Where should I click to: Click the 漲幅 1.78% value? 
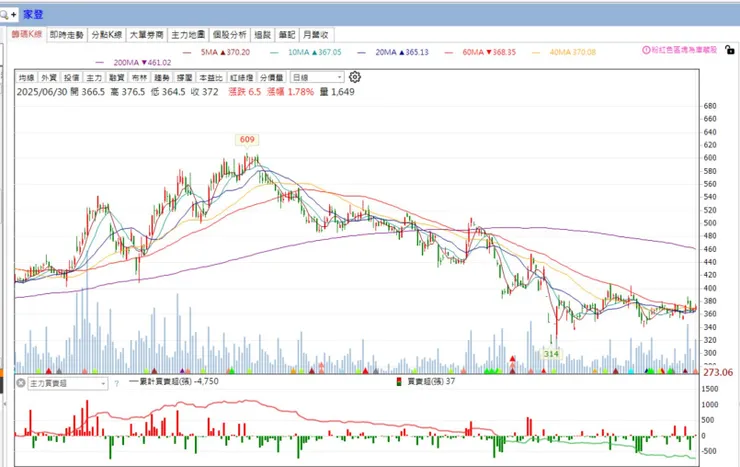click(x=290, y=92)
